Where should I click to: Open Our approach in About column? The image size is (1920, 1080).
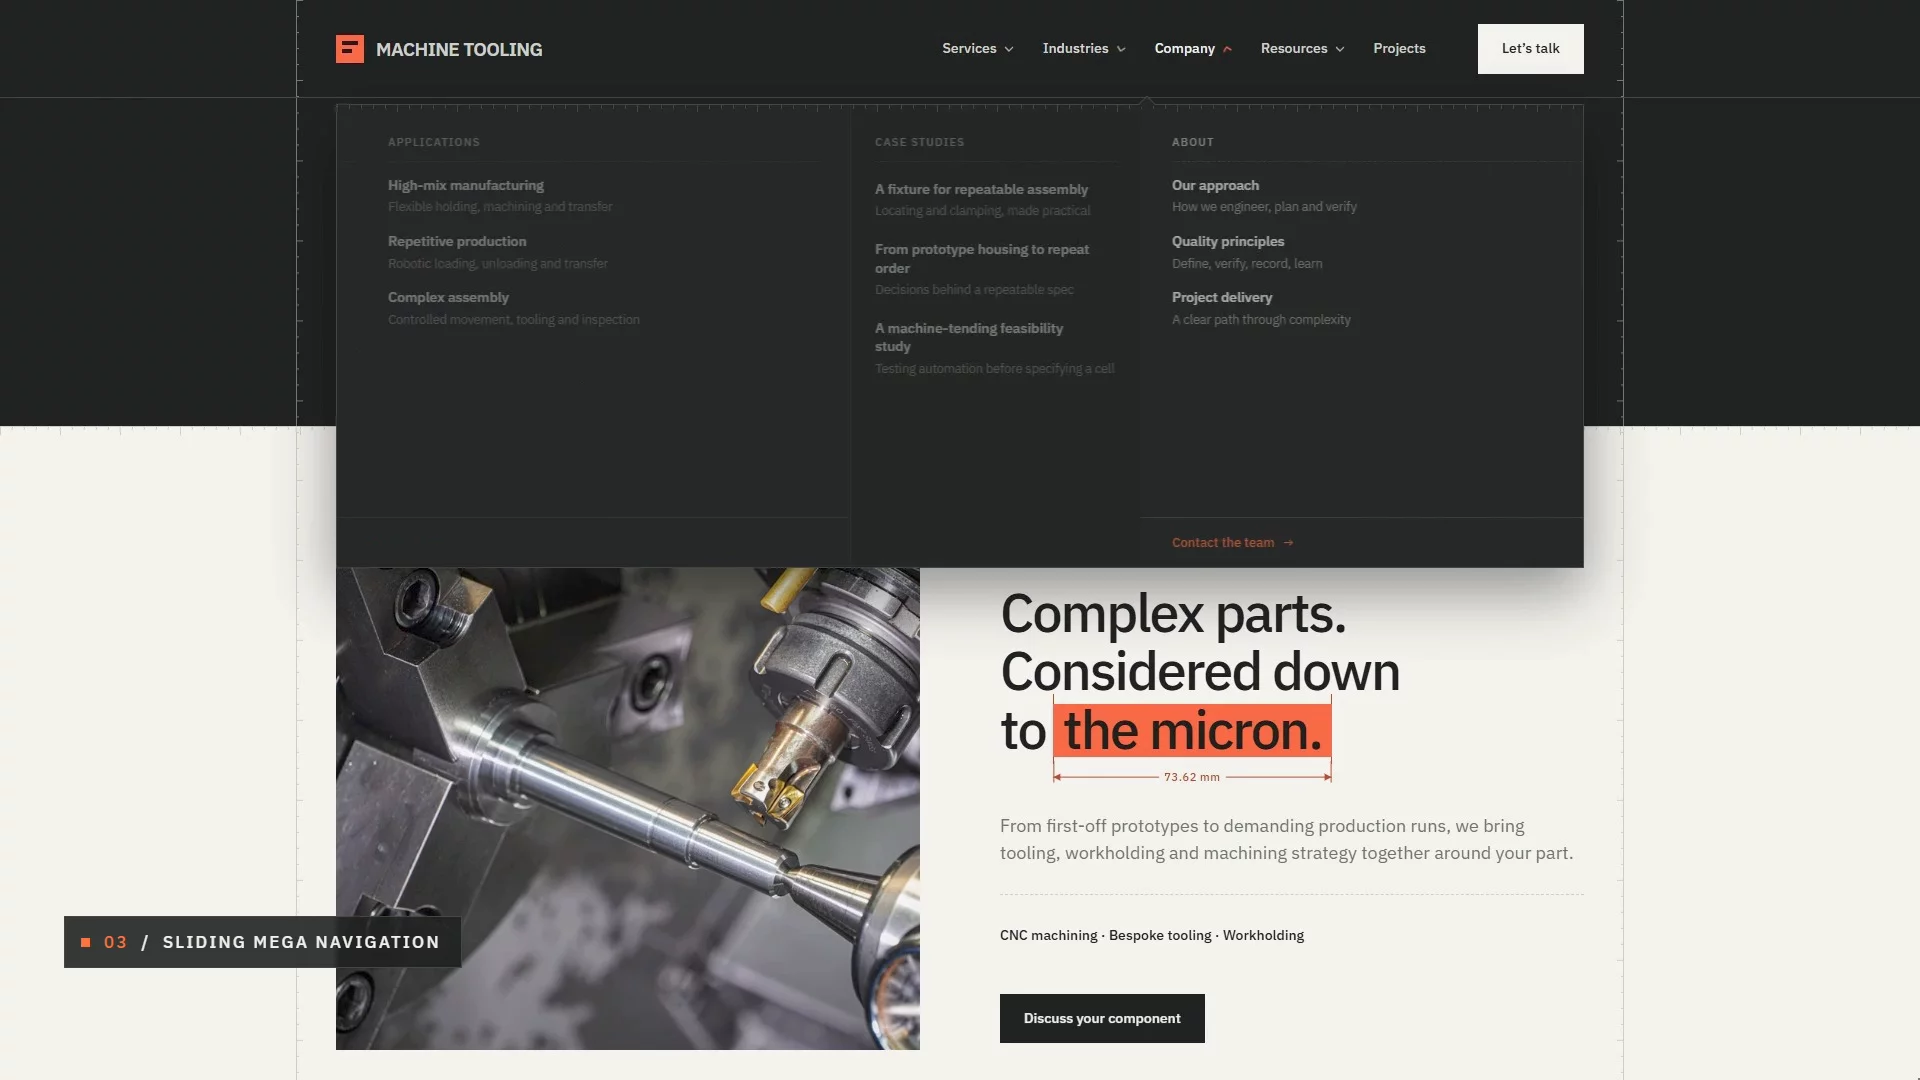1264,195
